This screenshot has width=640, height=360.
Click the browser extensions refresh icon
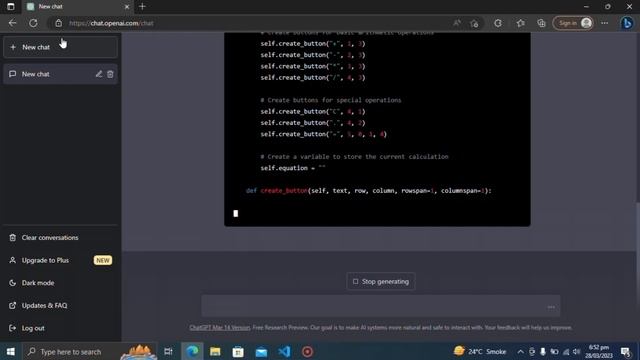coord(498,23)
